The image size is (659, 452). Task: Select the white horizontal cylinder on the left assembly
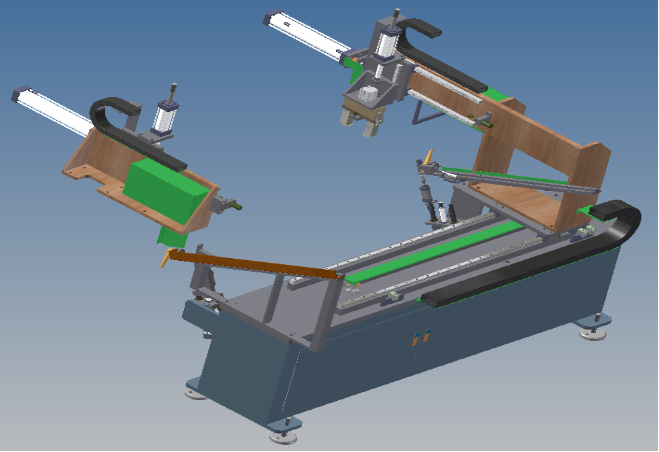[x=53, y=111]
